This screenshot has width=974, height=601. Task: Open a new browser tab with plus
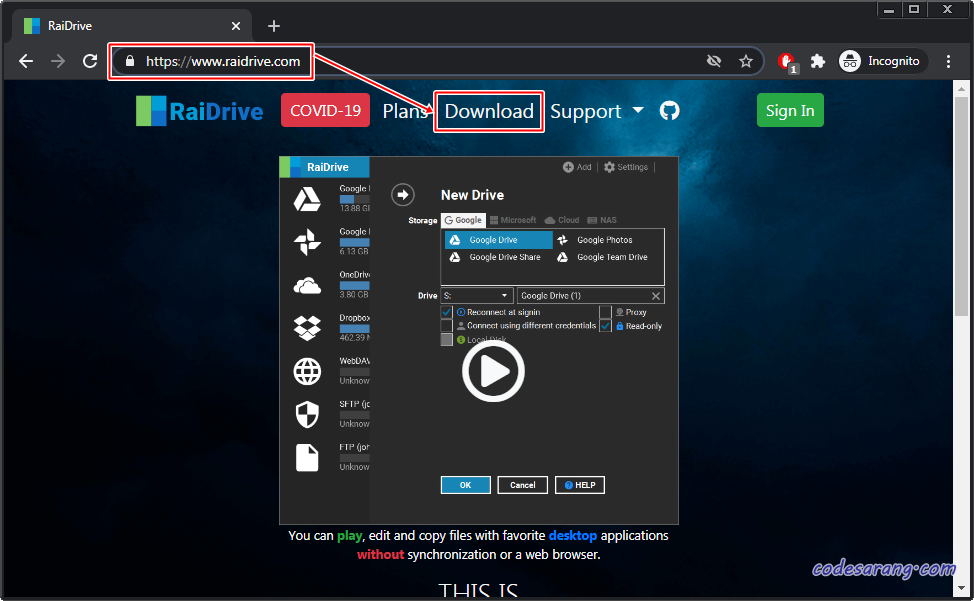pyautogui.click(x=274, y=26)
